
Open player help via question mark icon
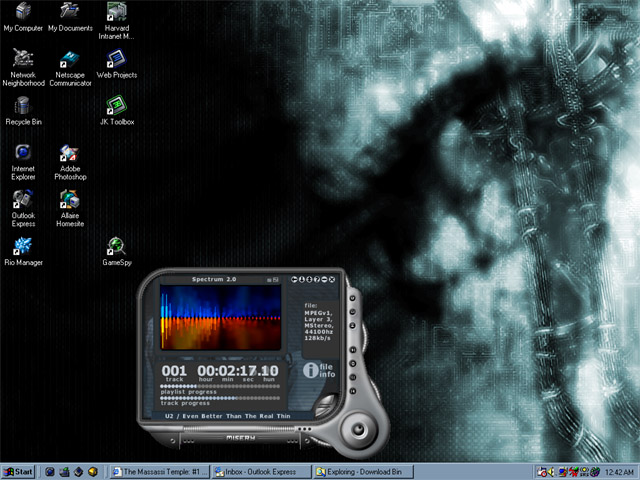point(317,279)
